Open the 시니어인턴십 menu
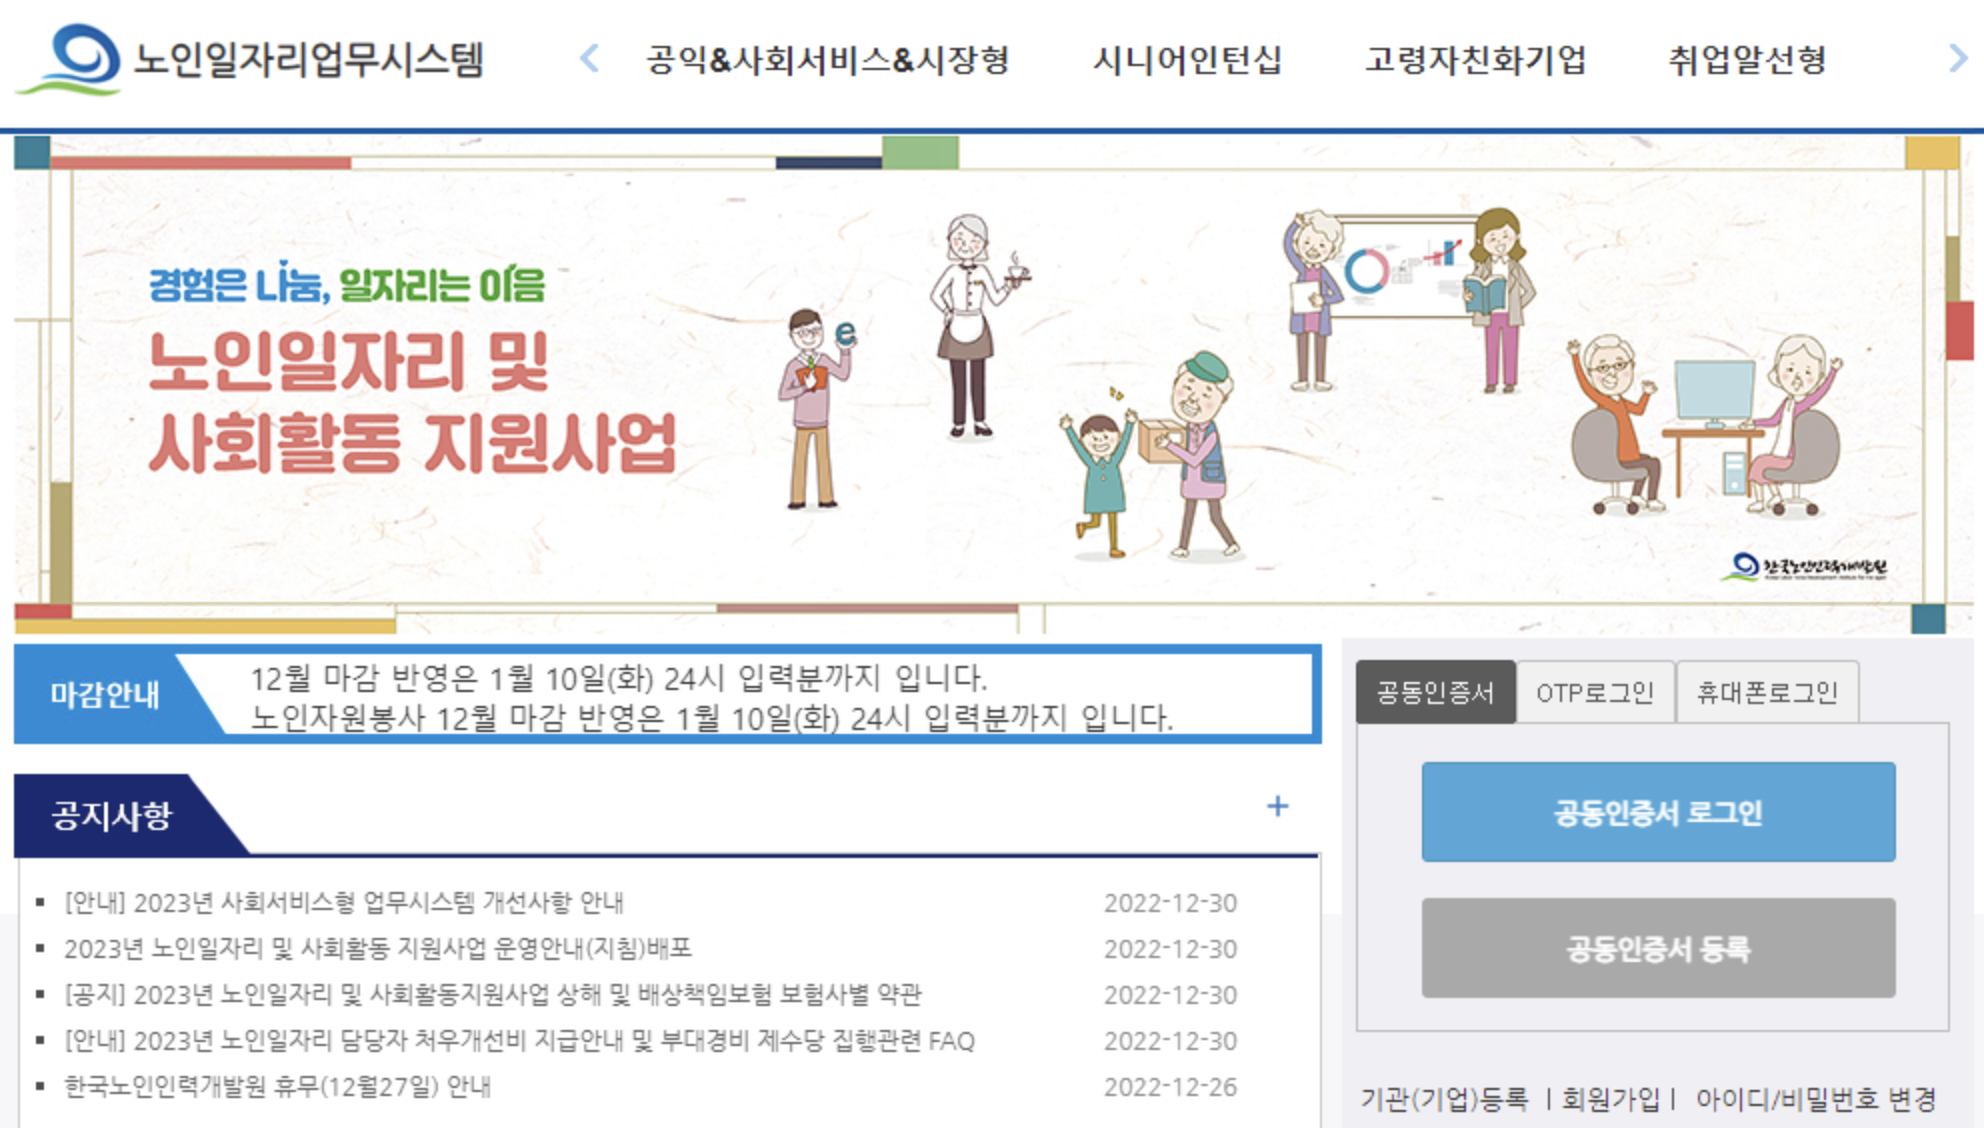The image size is (1984, 1128). [1190, 60]
